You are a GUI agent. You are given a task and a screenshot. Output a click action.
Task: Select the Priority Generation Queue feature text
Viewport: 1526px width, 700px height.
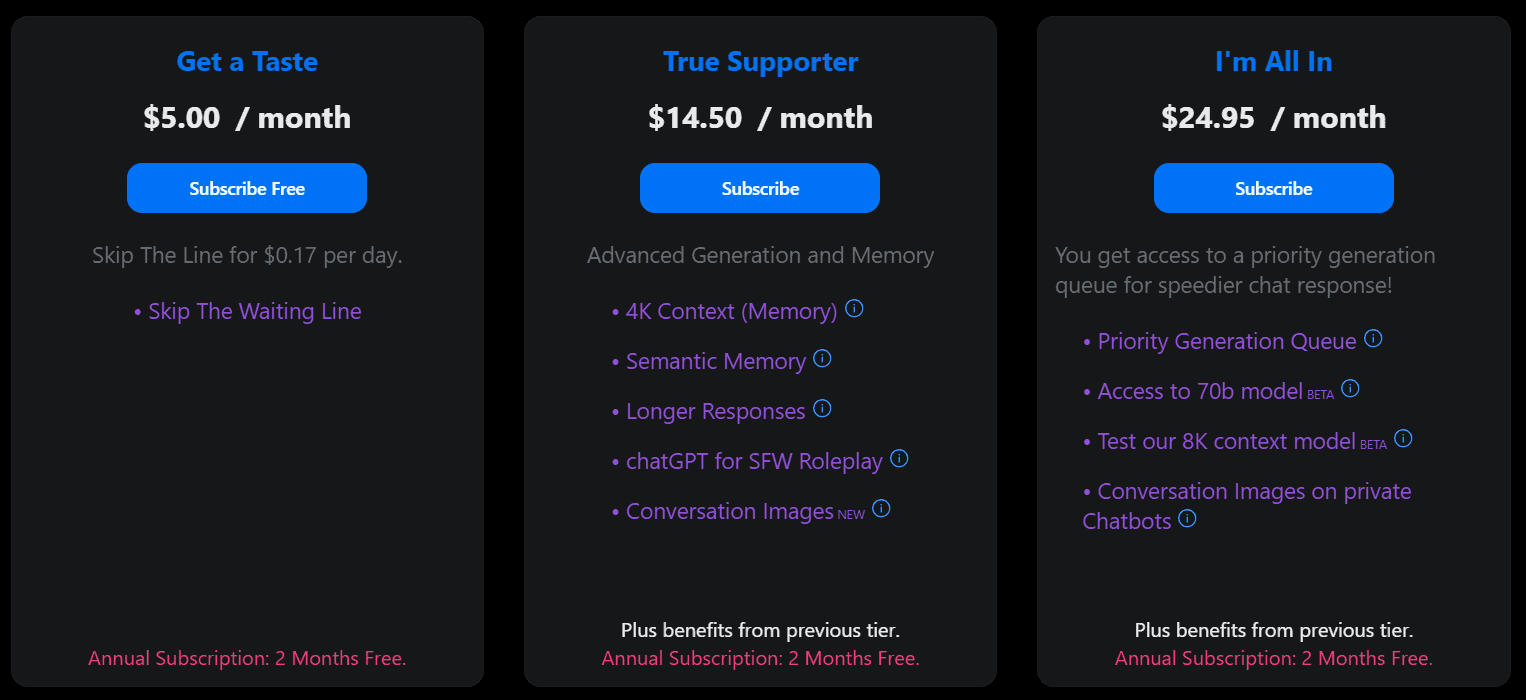click(1226, 342)
